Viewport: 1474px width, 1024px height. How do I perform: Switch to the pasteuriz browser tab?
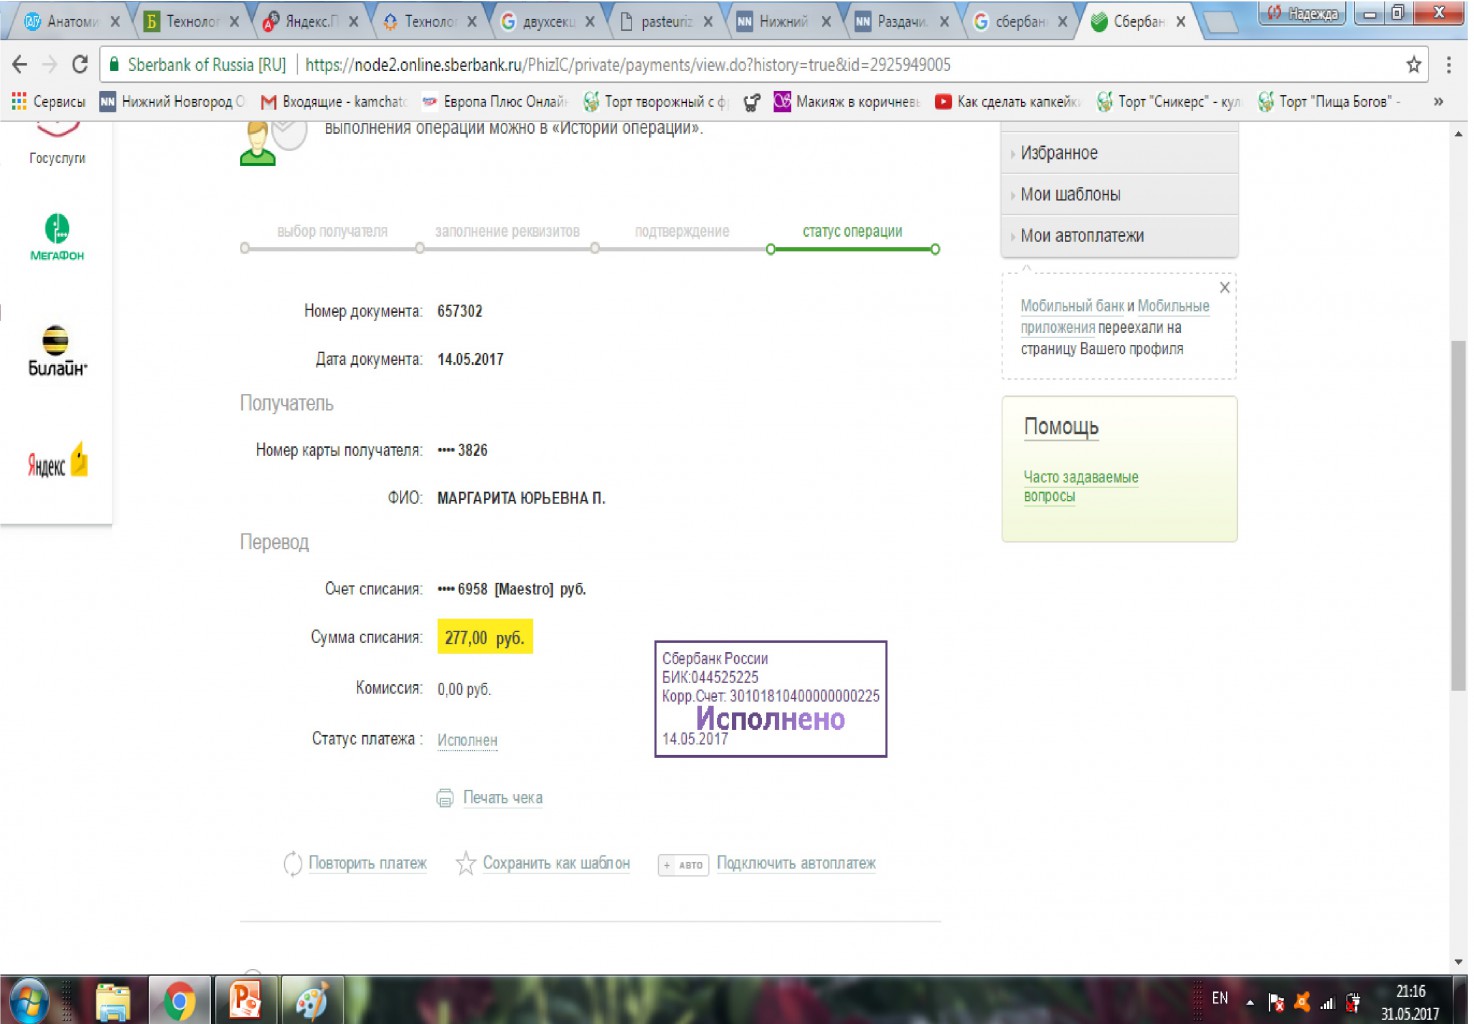click(664, 21)
